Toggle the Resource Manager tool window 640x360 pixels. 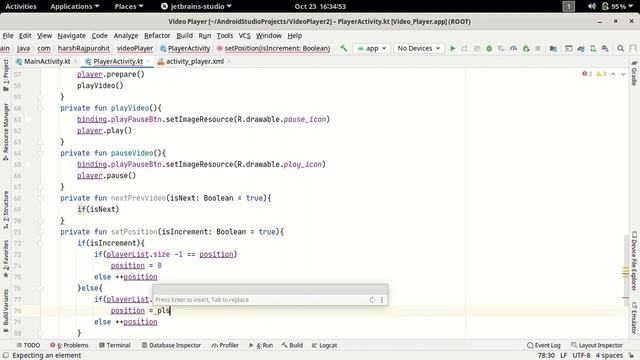click(6, 131)
